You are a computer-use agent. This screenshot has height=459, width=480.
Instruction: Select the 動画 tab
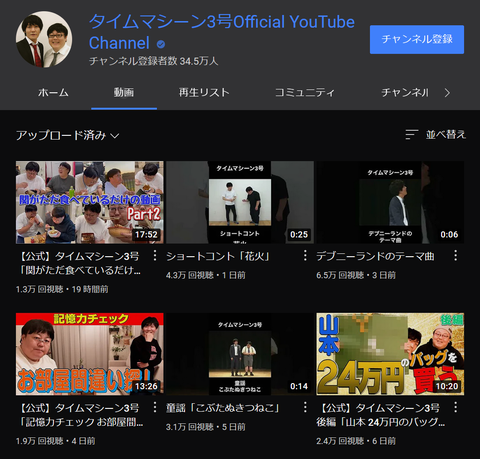click(x=124, y=92)
